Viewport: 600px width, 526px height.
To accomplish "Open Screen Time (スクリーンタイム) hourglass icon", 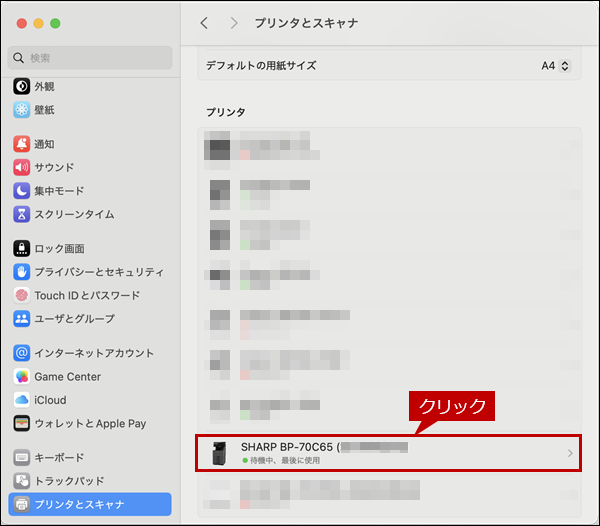I will tap(22, 214).
